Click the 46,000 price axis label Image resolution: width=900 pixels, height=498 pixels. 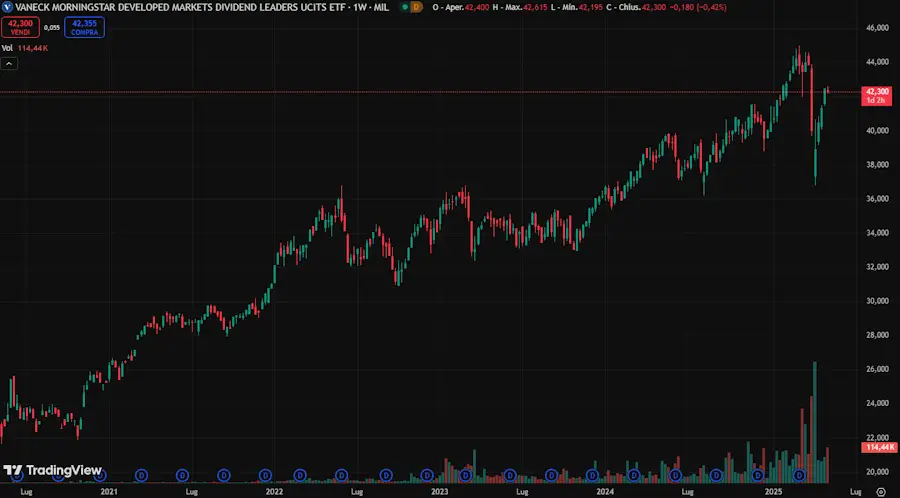(877, 28)
